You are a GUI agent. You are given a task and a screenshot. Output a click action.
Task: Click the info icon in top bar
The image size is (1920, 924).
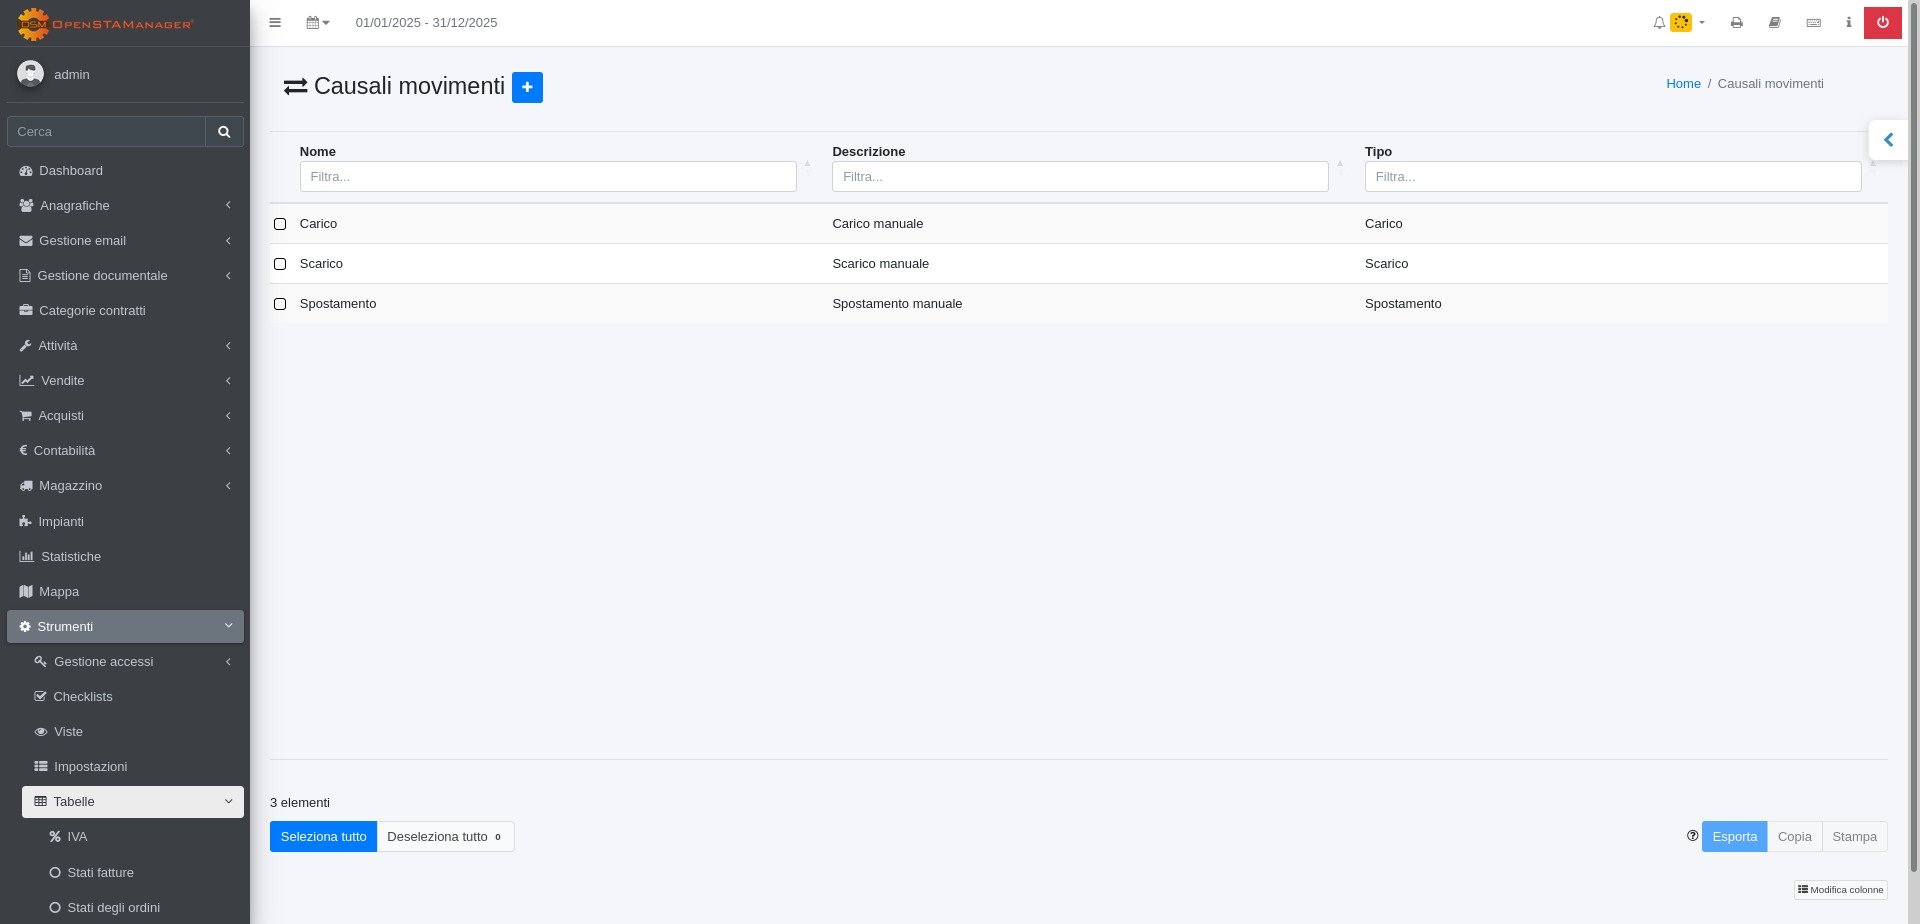[1848, 23]
